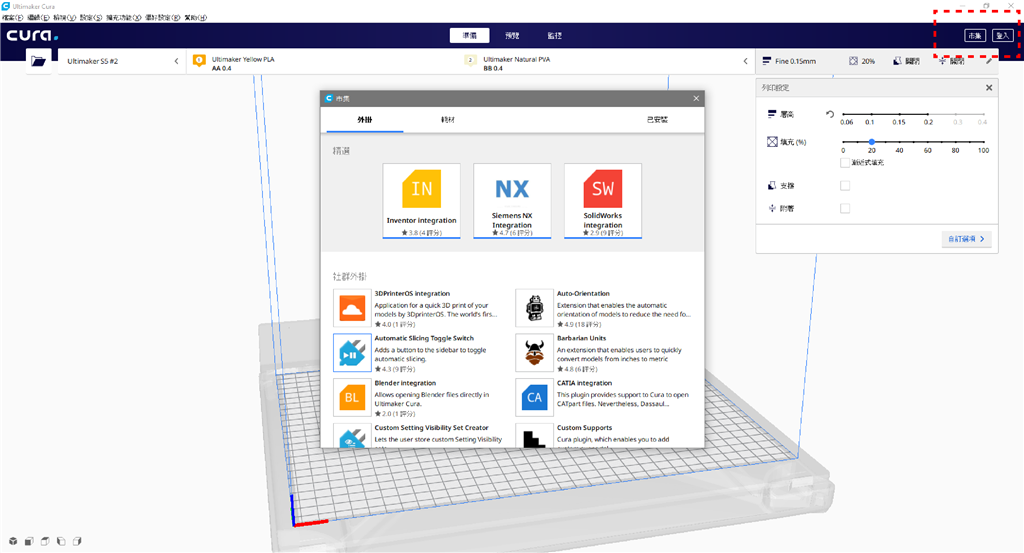This screenshot has width=1024, height=553.
Task: Open the Inventor integration plugin tile
Action: coord(421,201)
